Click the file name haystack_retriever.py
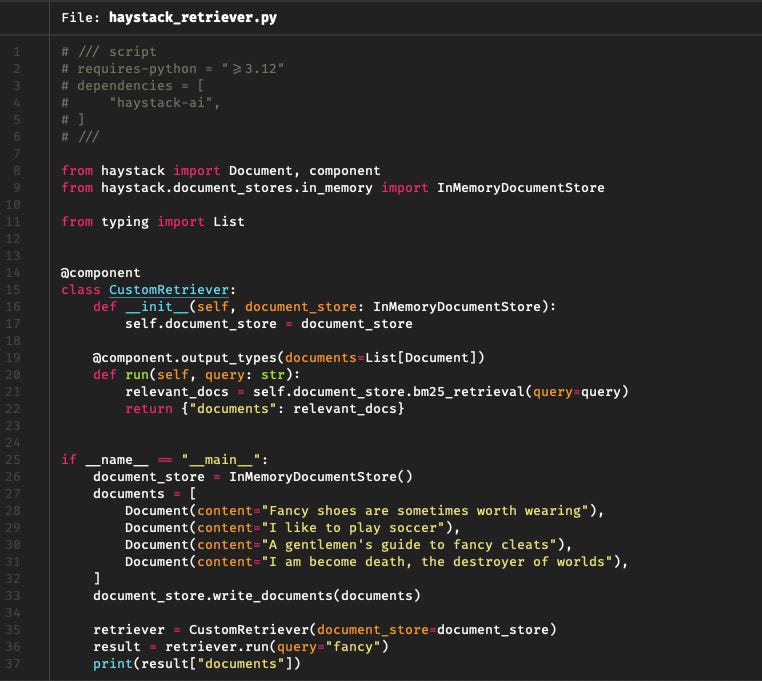The image size is (762, 681). (x=192, y=17)
